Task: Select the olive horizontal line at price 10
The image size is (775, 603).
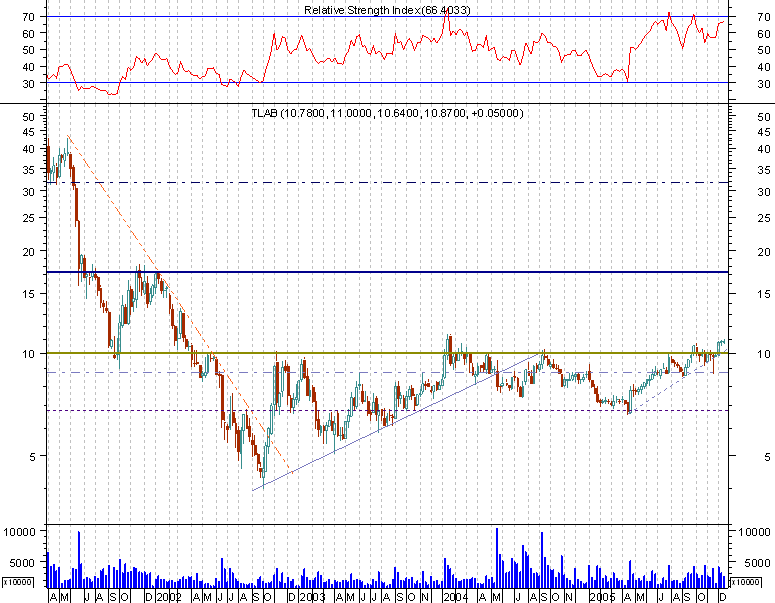Action: pos(388,353)
